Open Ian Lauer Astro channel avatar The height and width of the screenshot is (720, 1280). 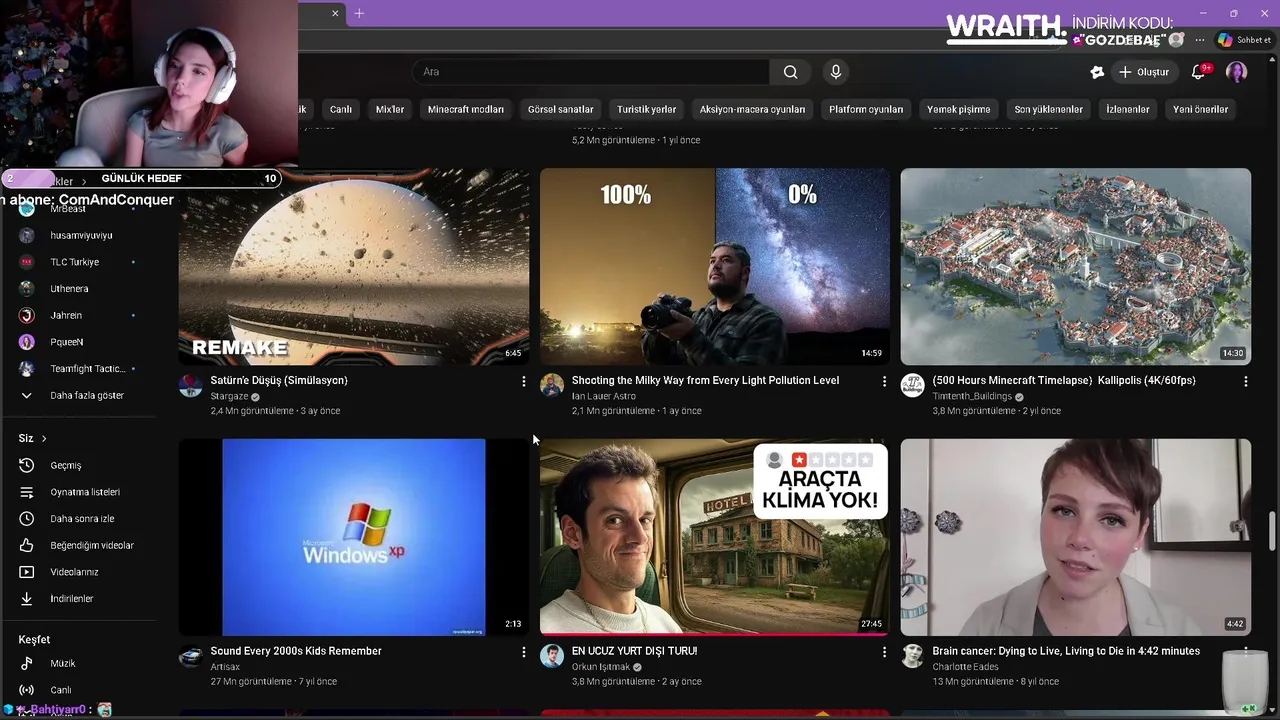tap(552, 386)
